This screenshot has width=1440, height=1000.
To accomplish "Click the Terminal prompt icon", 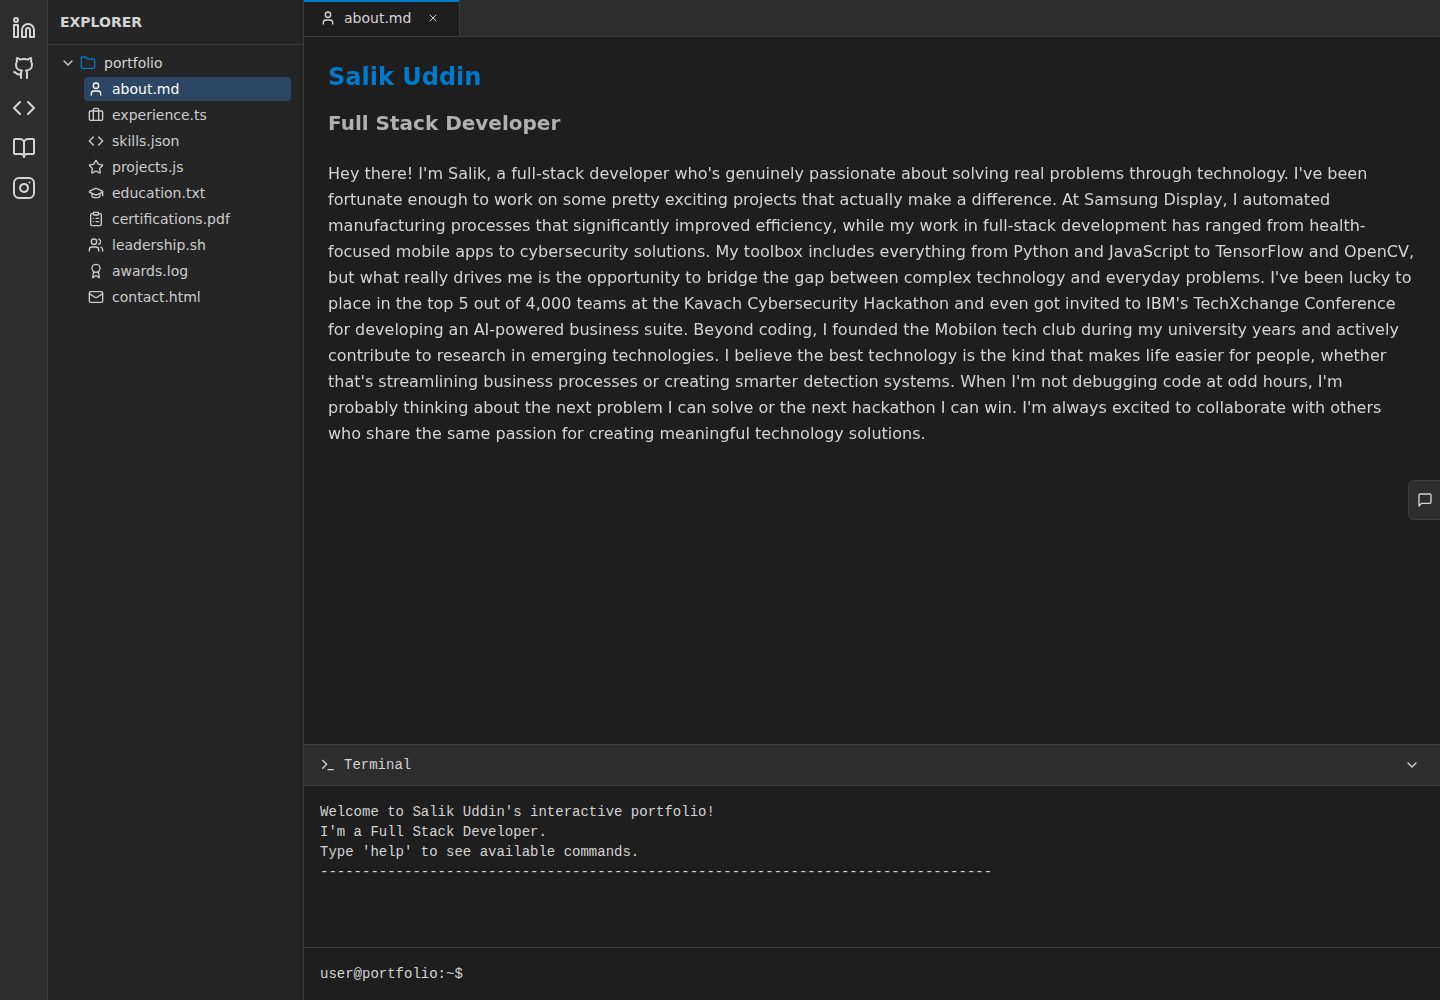I will tap(327, 765).
